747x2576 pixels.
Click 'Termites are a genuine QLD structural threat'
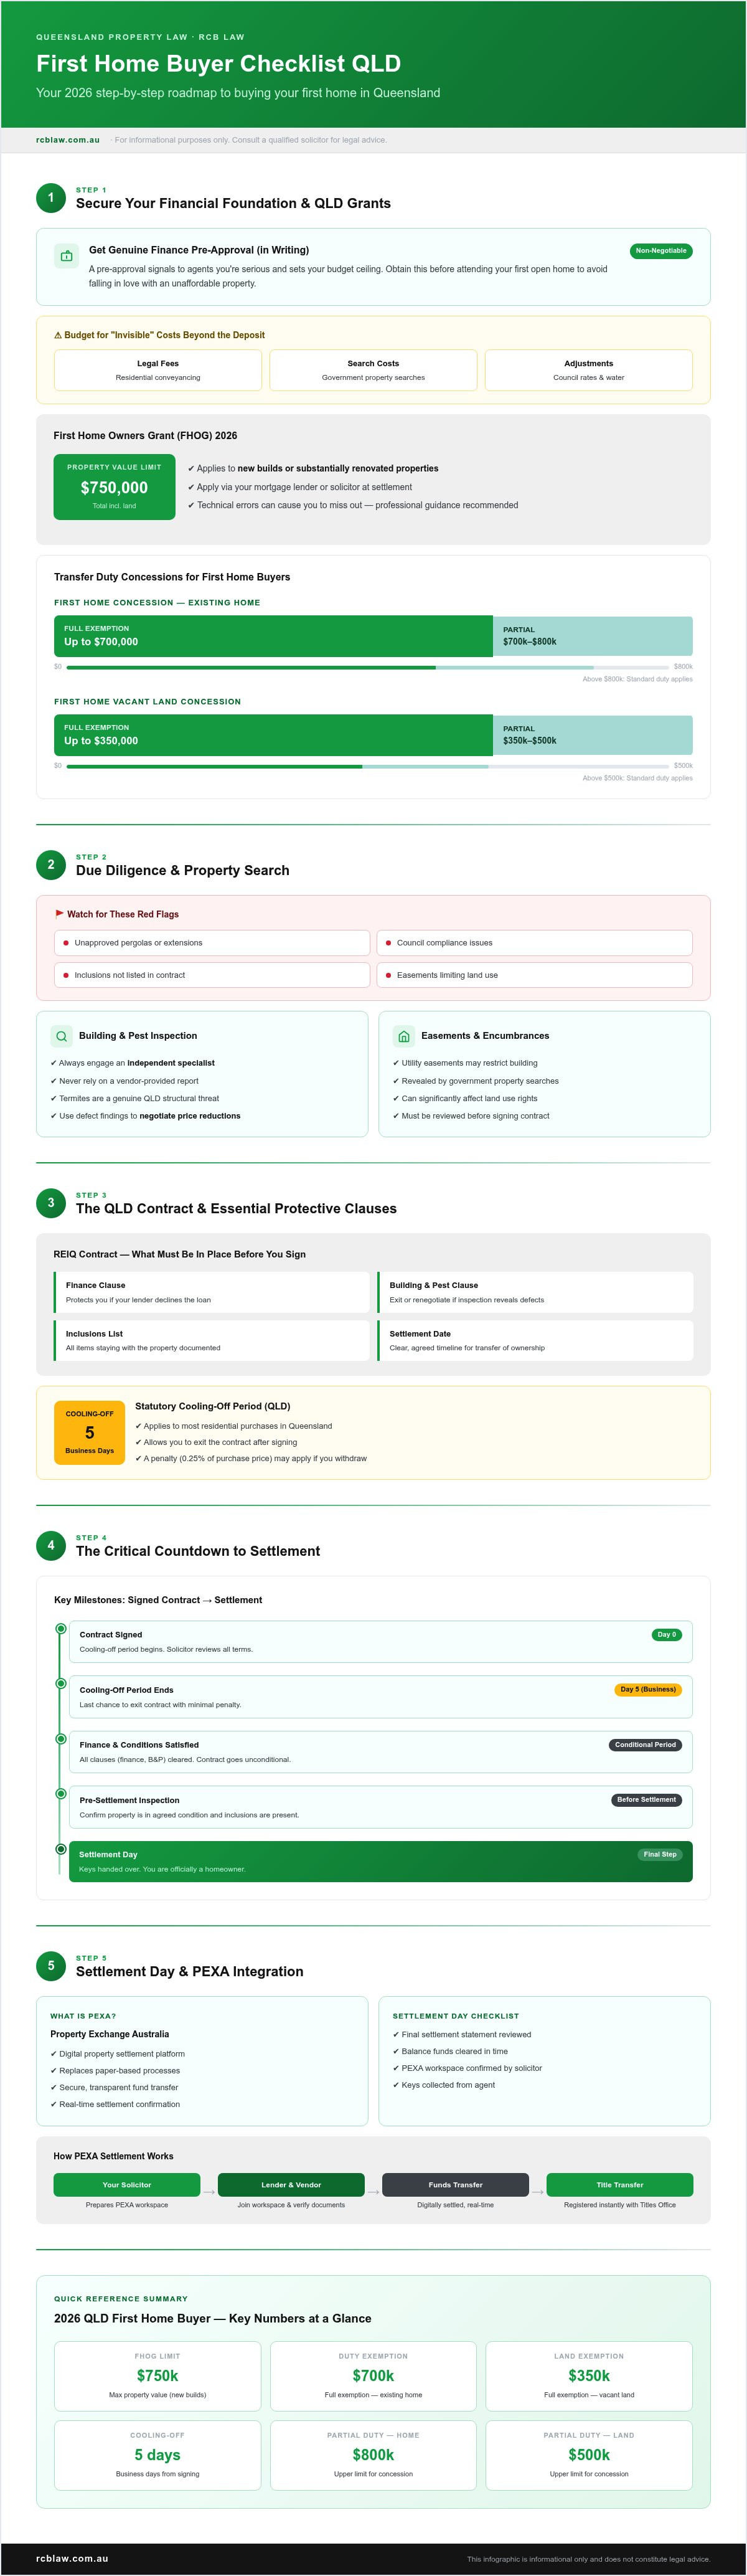point(135,1098)
